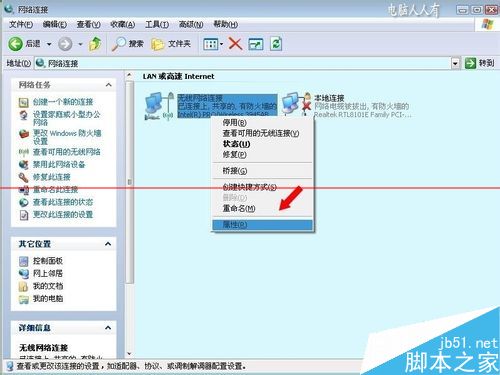Click the repair connection wrench icon

coord(24,177)
